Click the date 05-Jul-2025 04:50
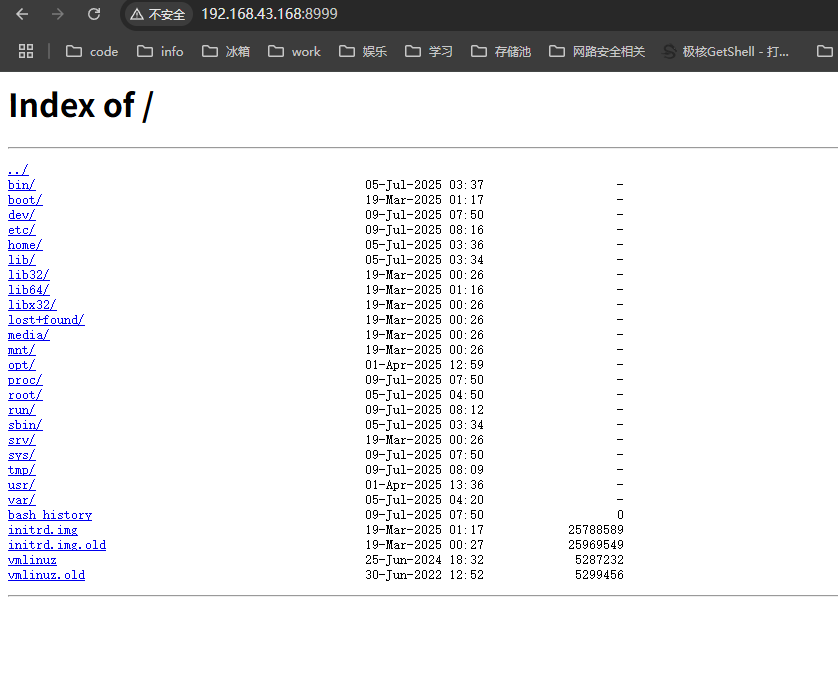Screen dimensions: 838x675 [x=424, y=395]
